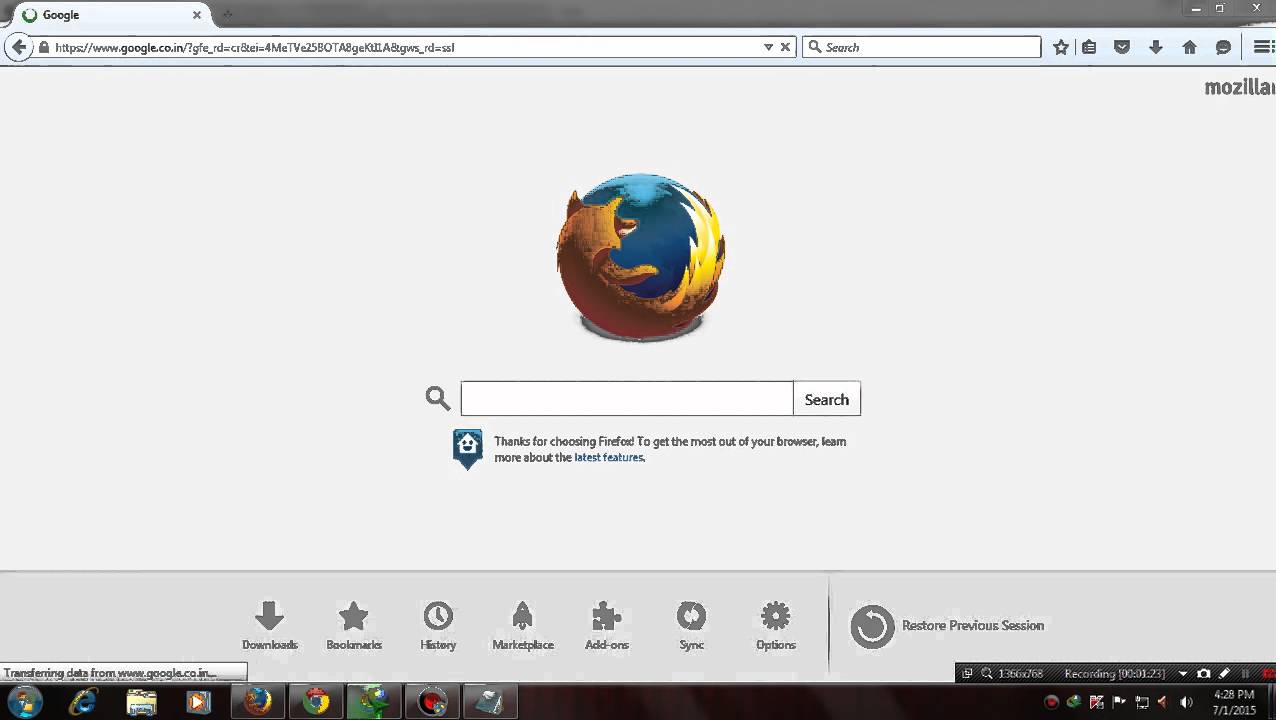Click the toolbar search magnifier icon
The width and height of the screenshot is (1276, 720).
[x=814, y=47]
